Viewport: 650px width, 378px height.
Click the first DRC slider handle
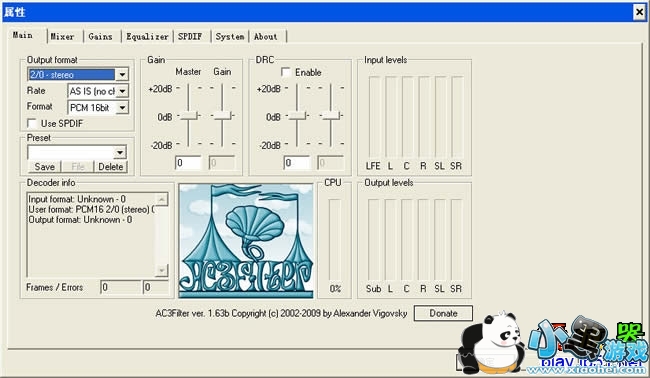click(x=297, y=116)
